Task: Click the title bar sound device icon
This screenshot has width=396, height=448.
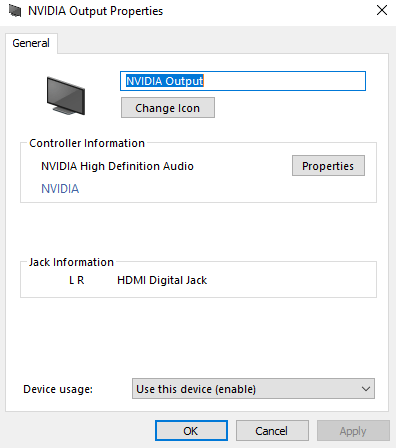Action: 14,11
